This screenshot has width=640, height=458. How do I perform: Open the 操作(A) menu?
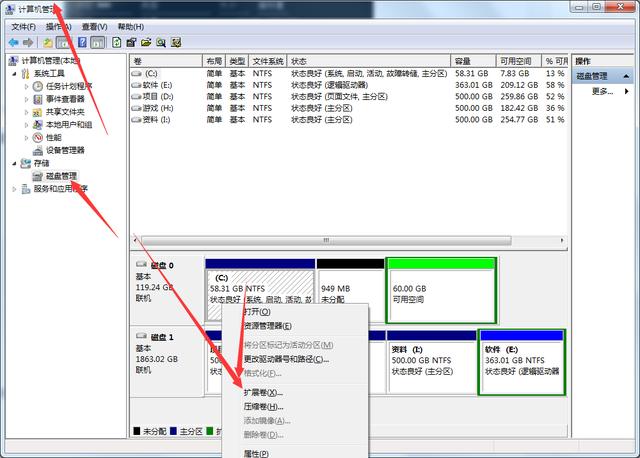click(59, 26)
